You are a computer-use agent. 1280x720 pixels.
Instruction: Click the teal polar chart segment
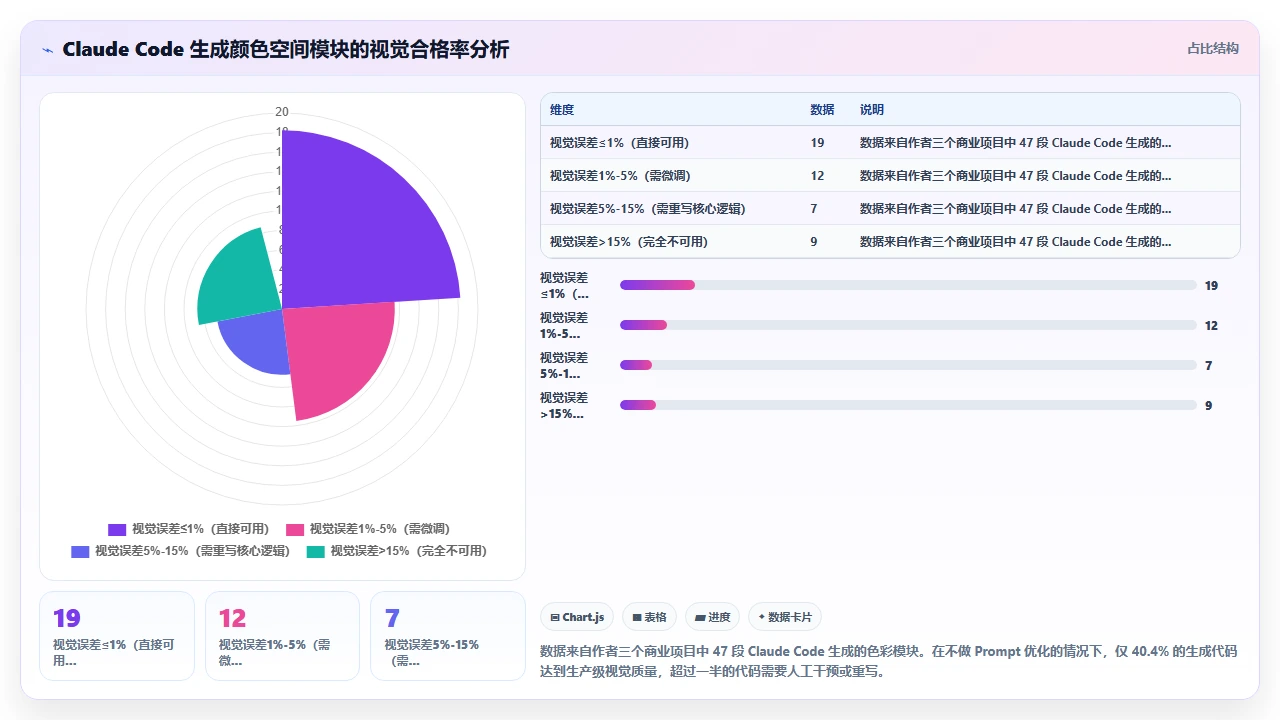tap(240, 275)
